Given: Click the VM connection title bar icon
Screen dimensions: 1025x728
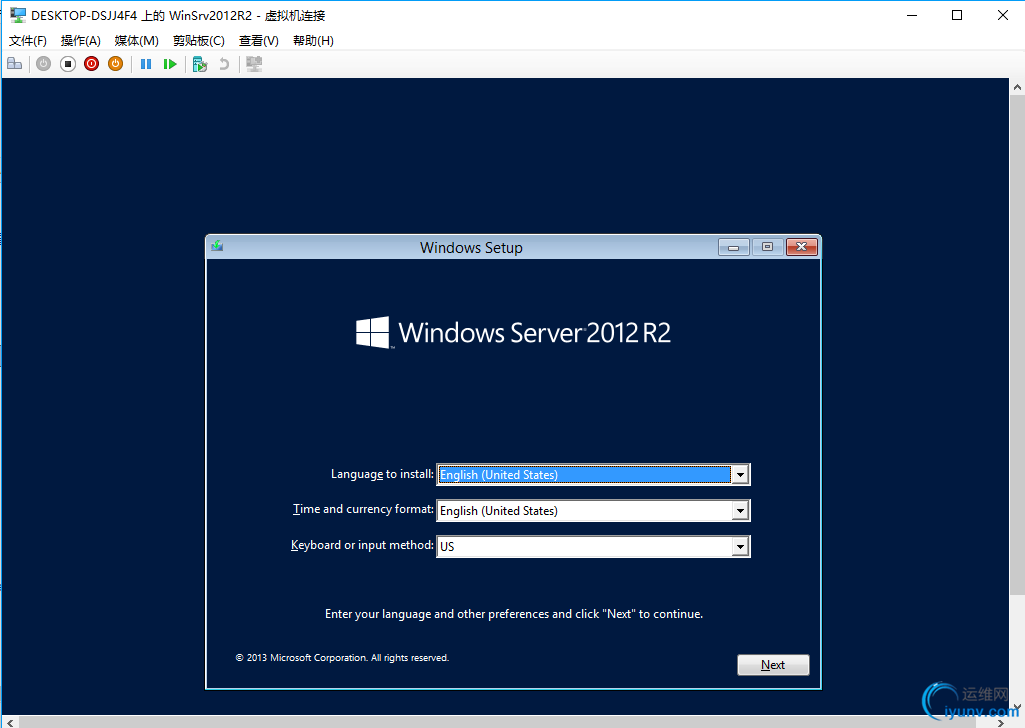Looking at the screenshot, I should (18, 15).
